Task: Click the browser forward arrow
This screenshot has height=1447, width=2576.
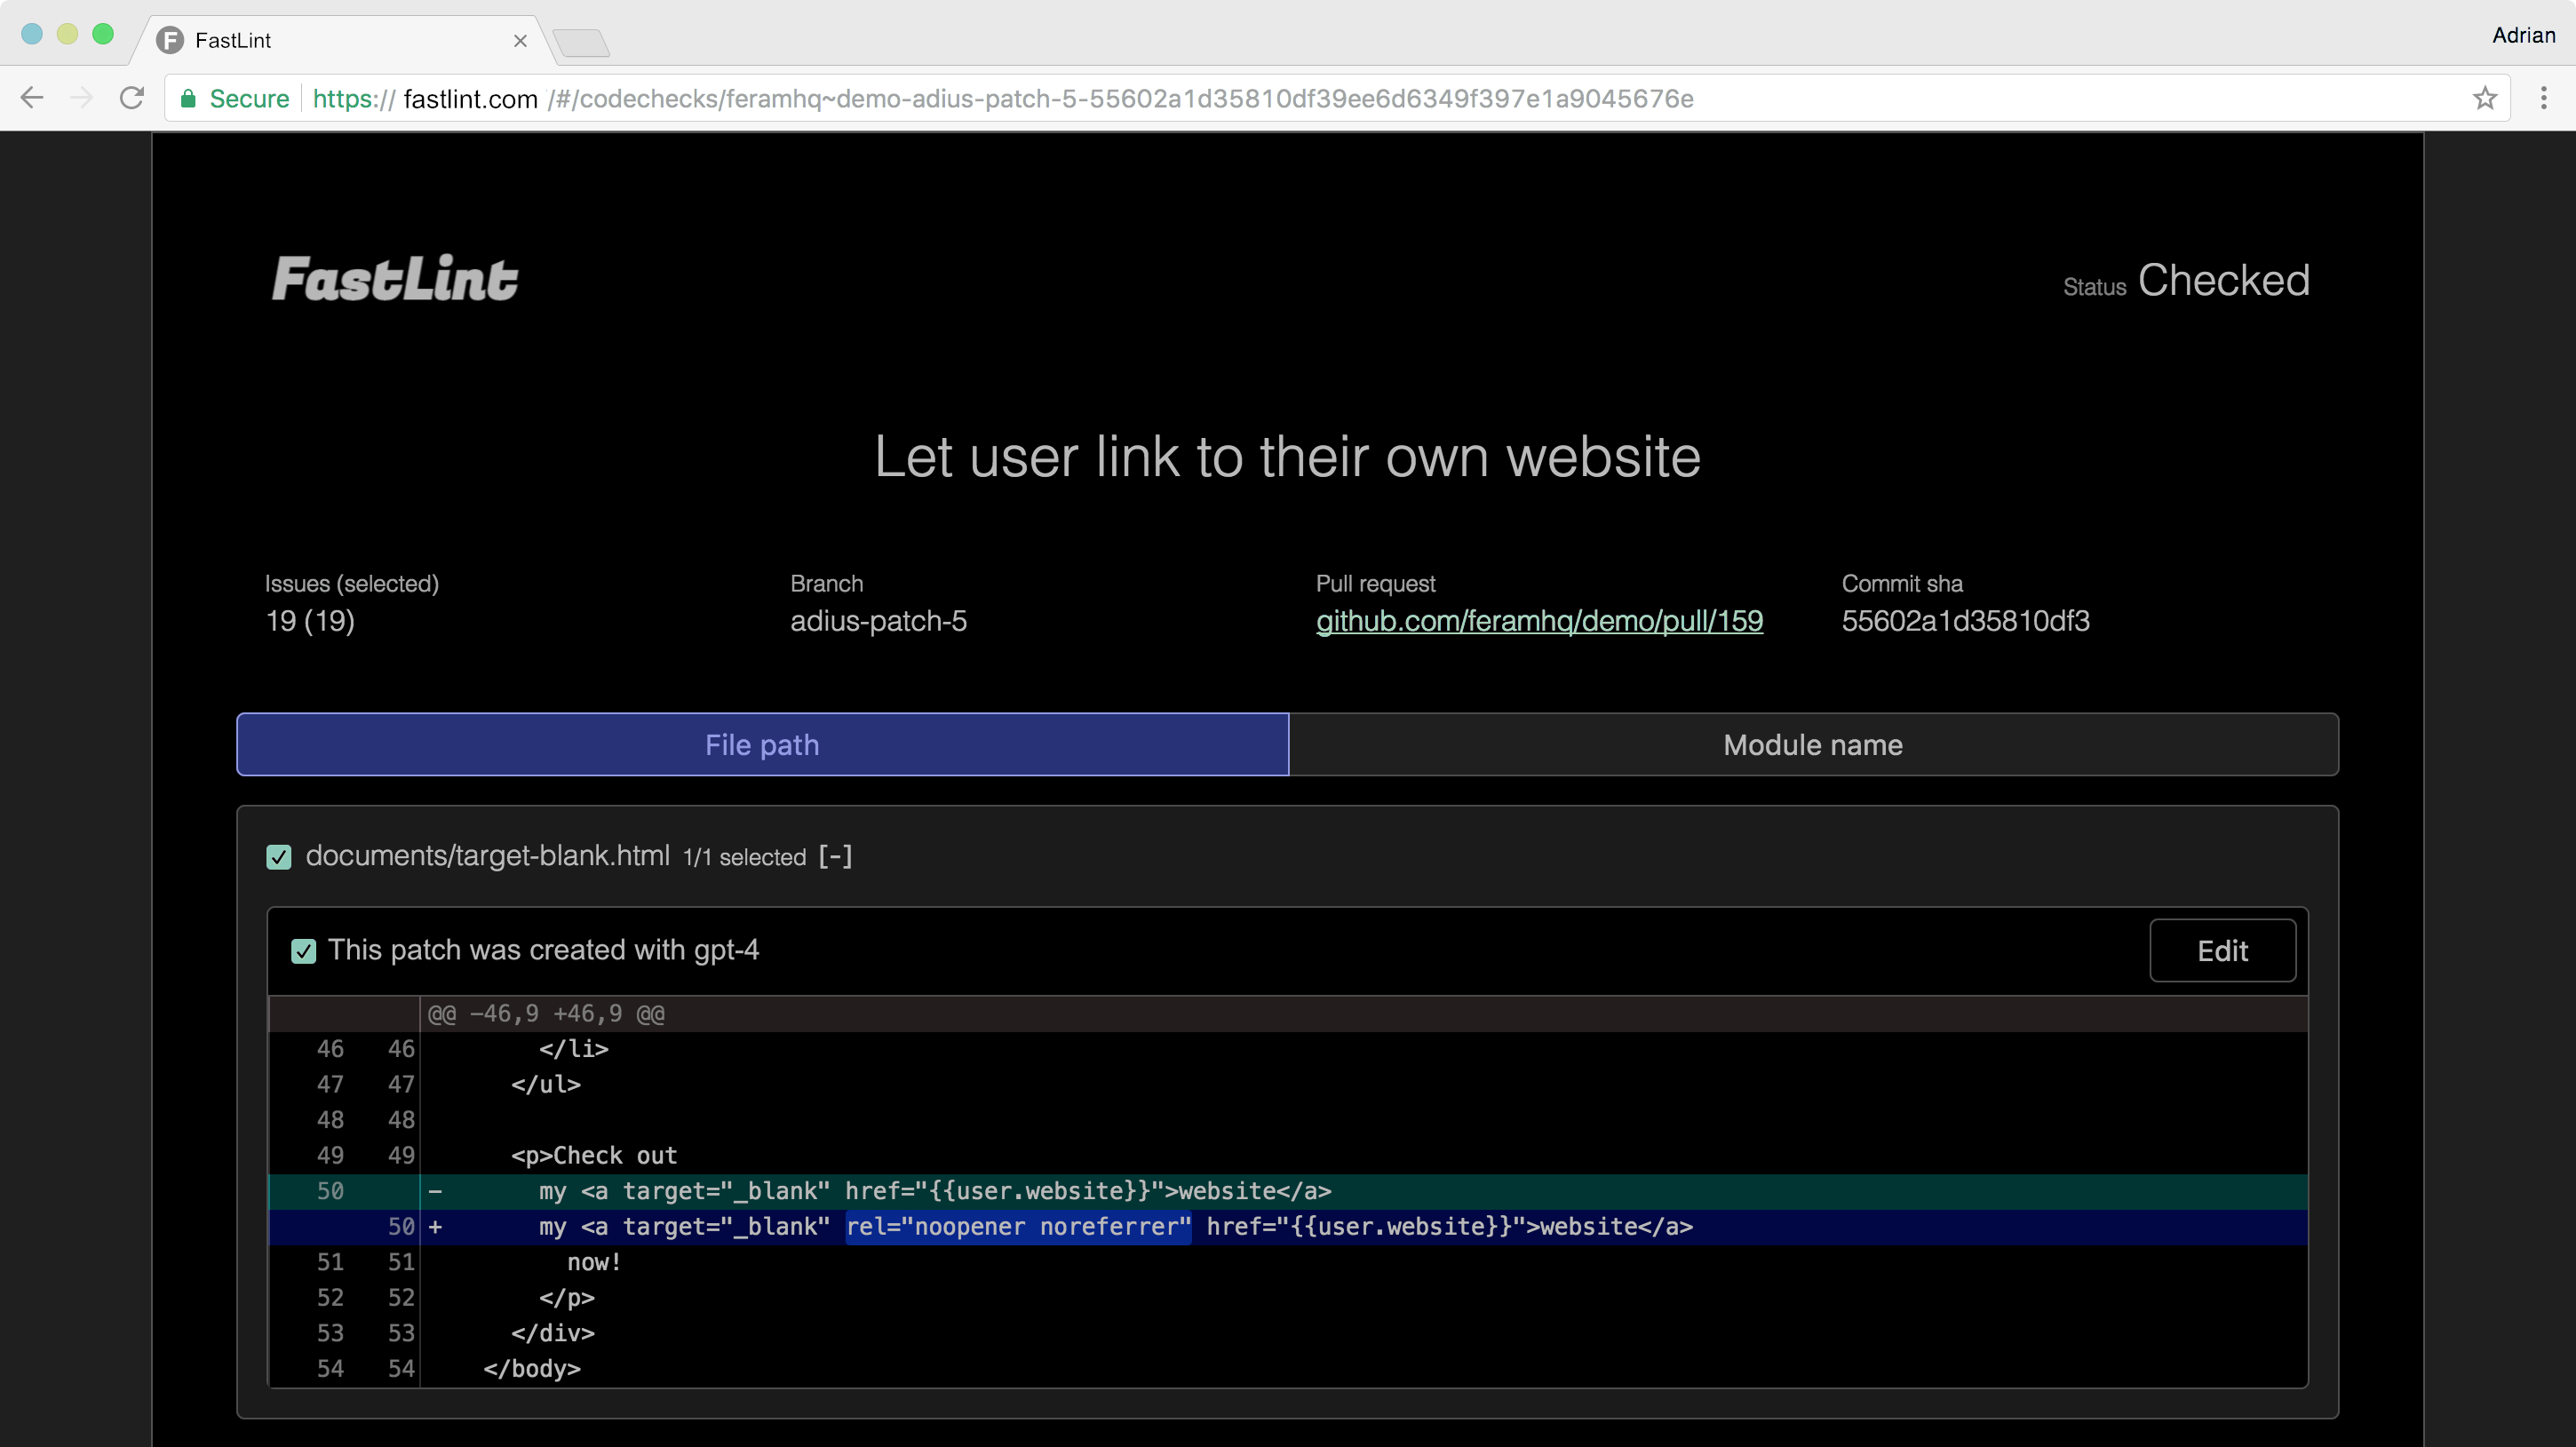Action: click(x=82, y=98)
